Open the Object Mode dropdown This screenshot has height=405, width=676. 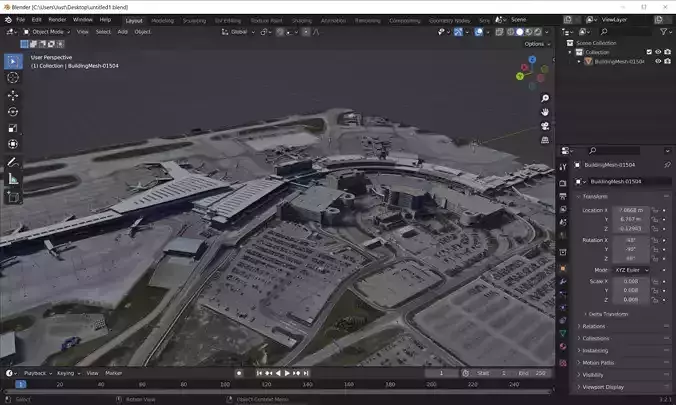point(47,32)
